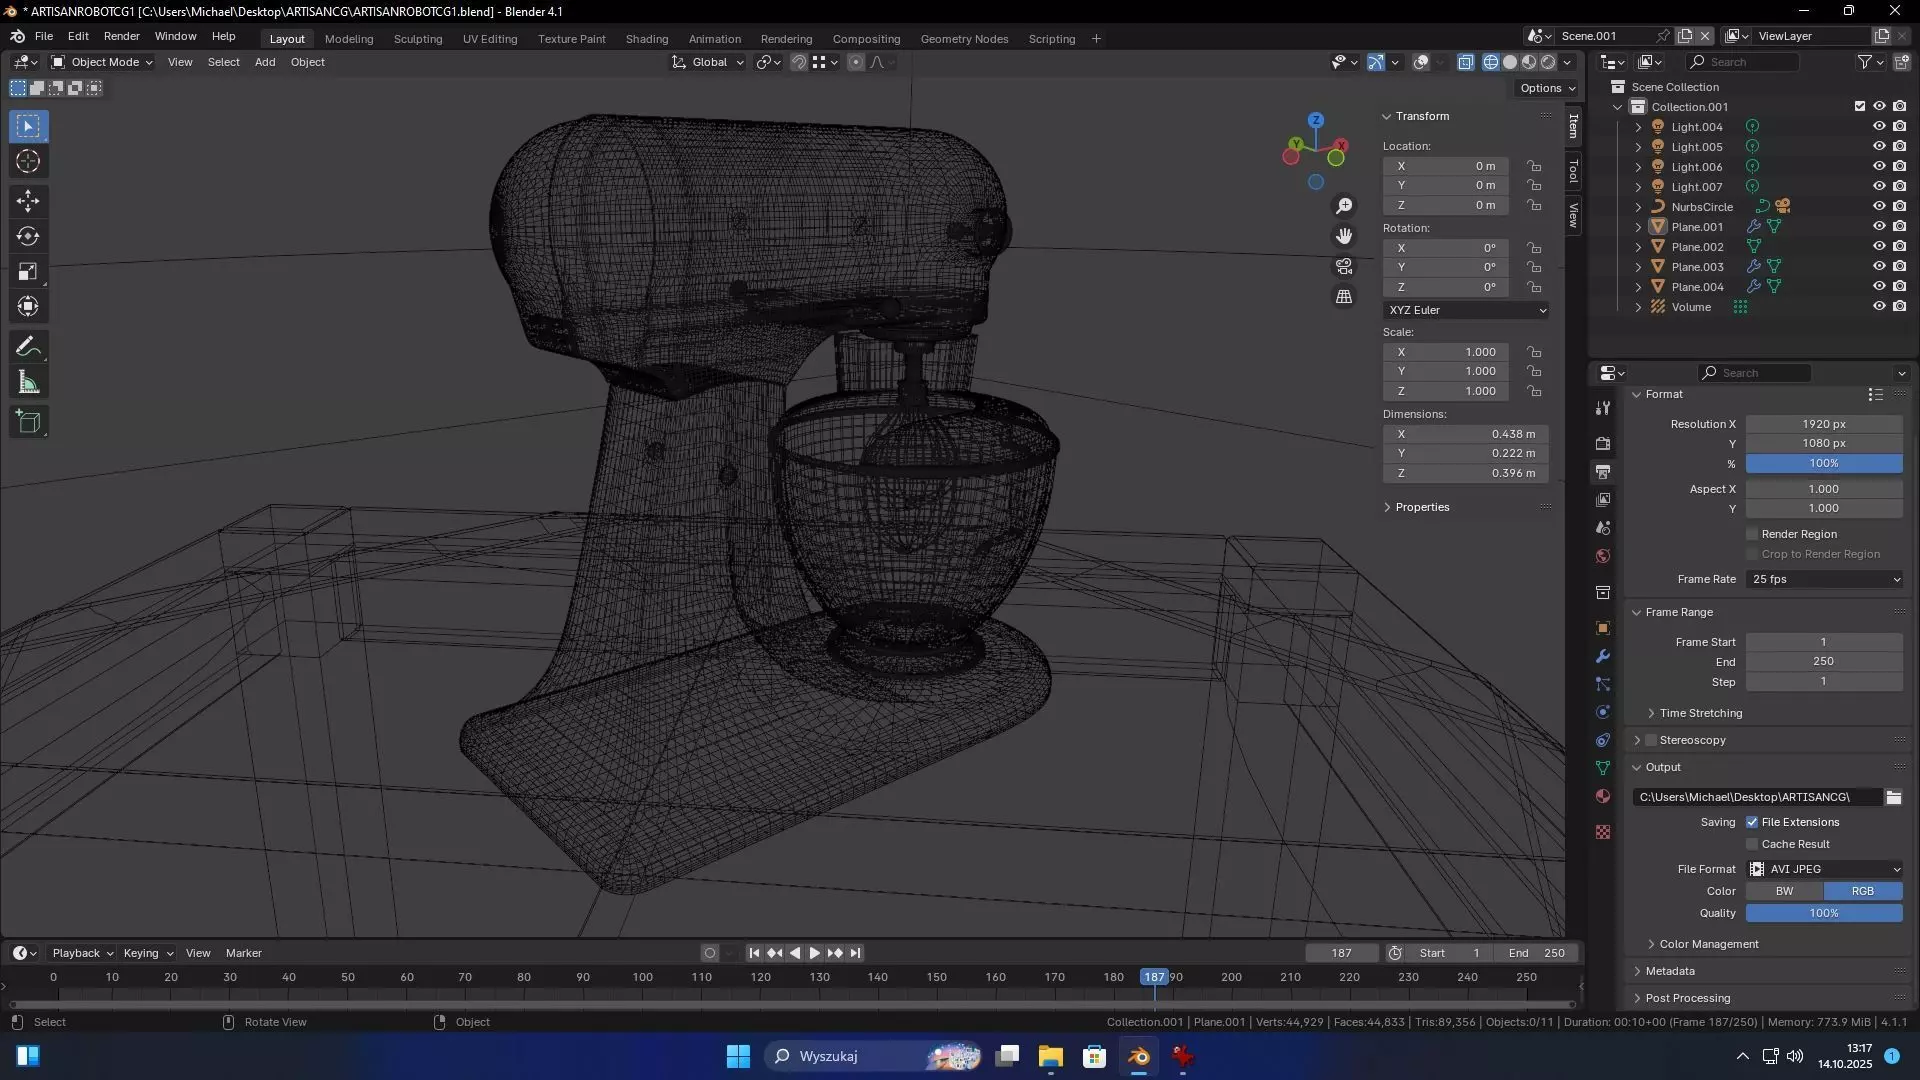
Task: Activate the Rotate tool
Action: 28,237
